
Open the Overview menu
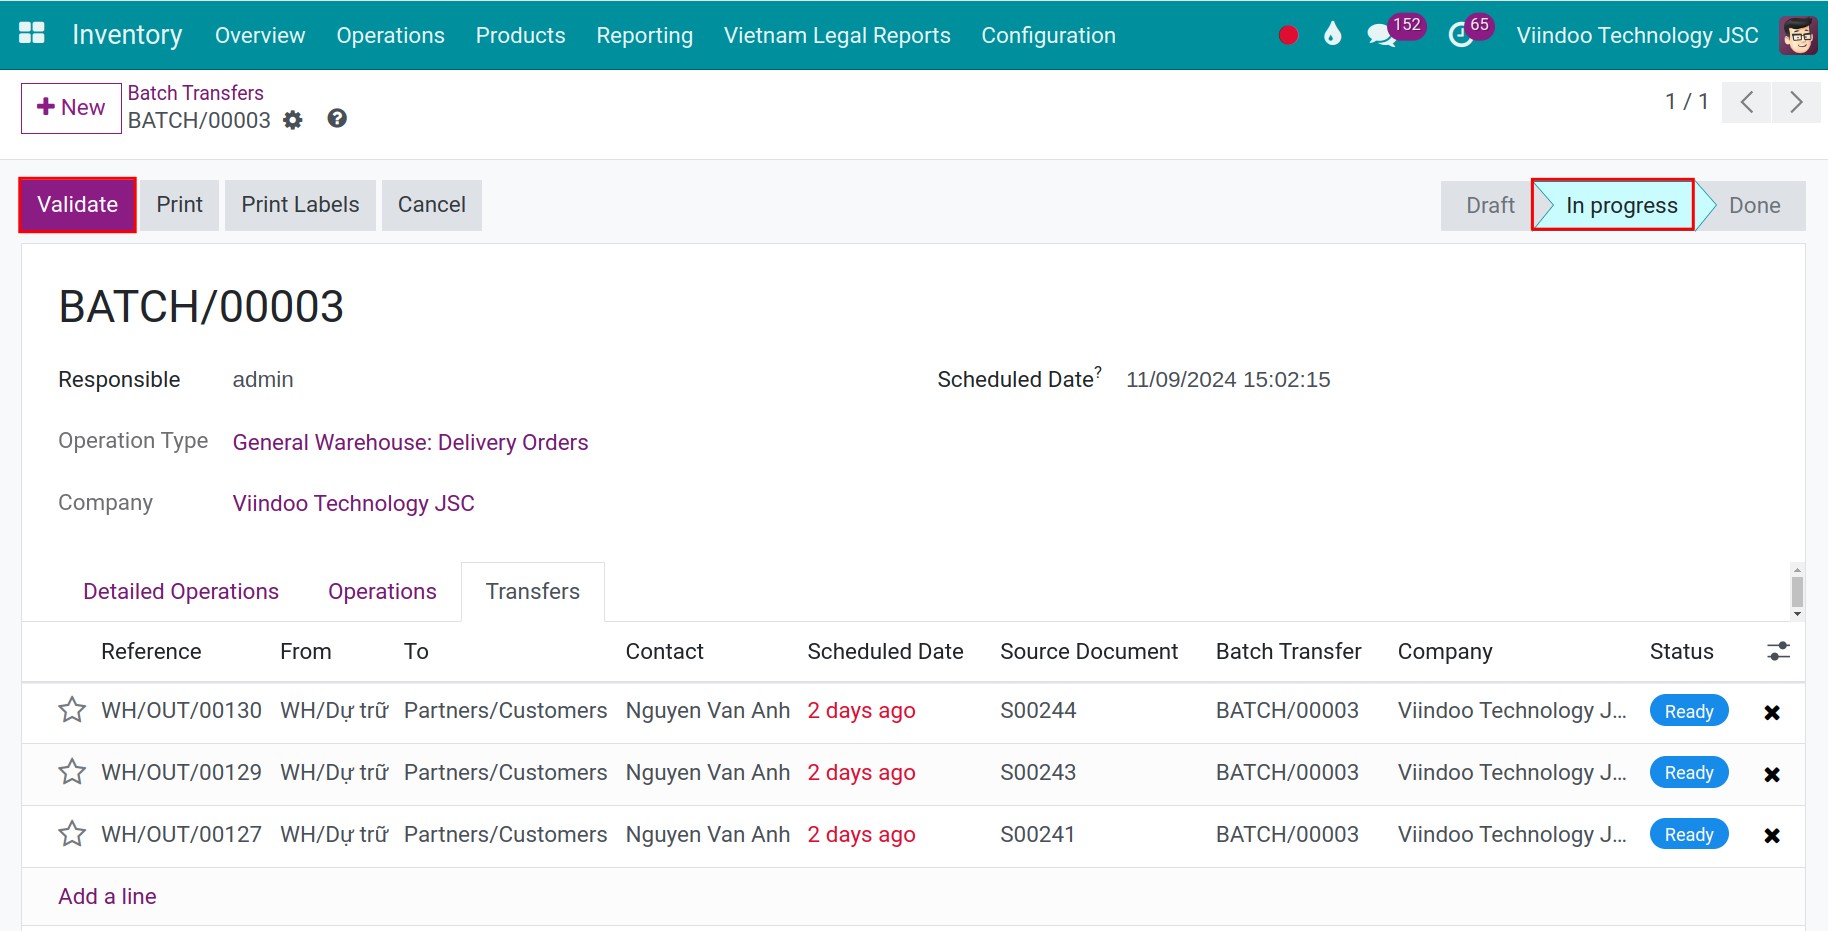coord(260,35)
